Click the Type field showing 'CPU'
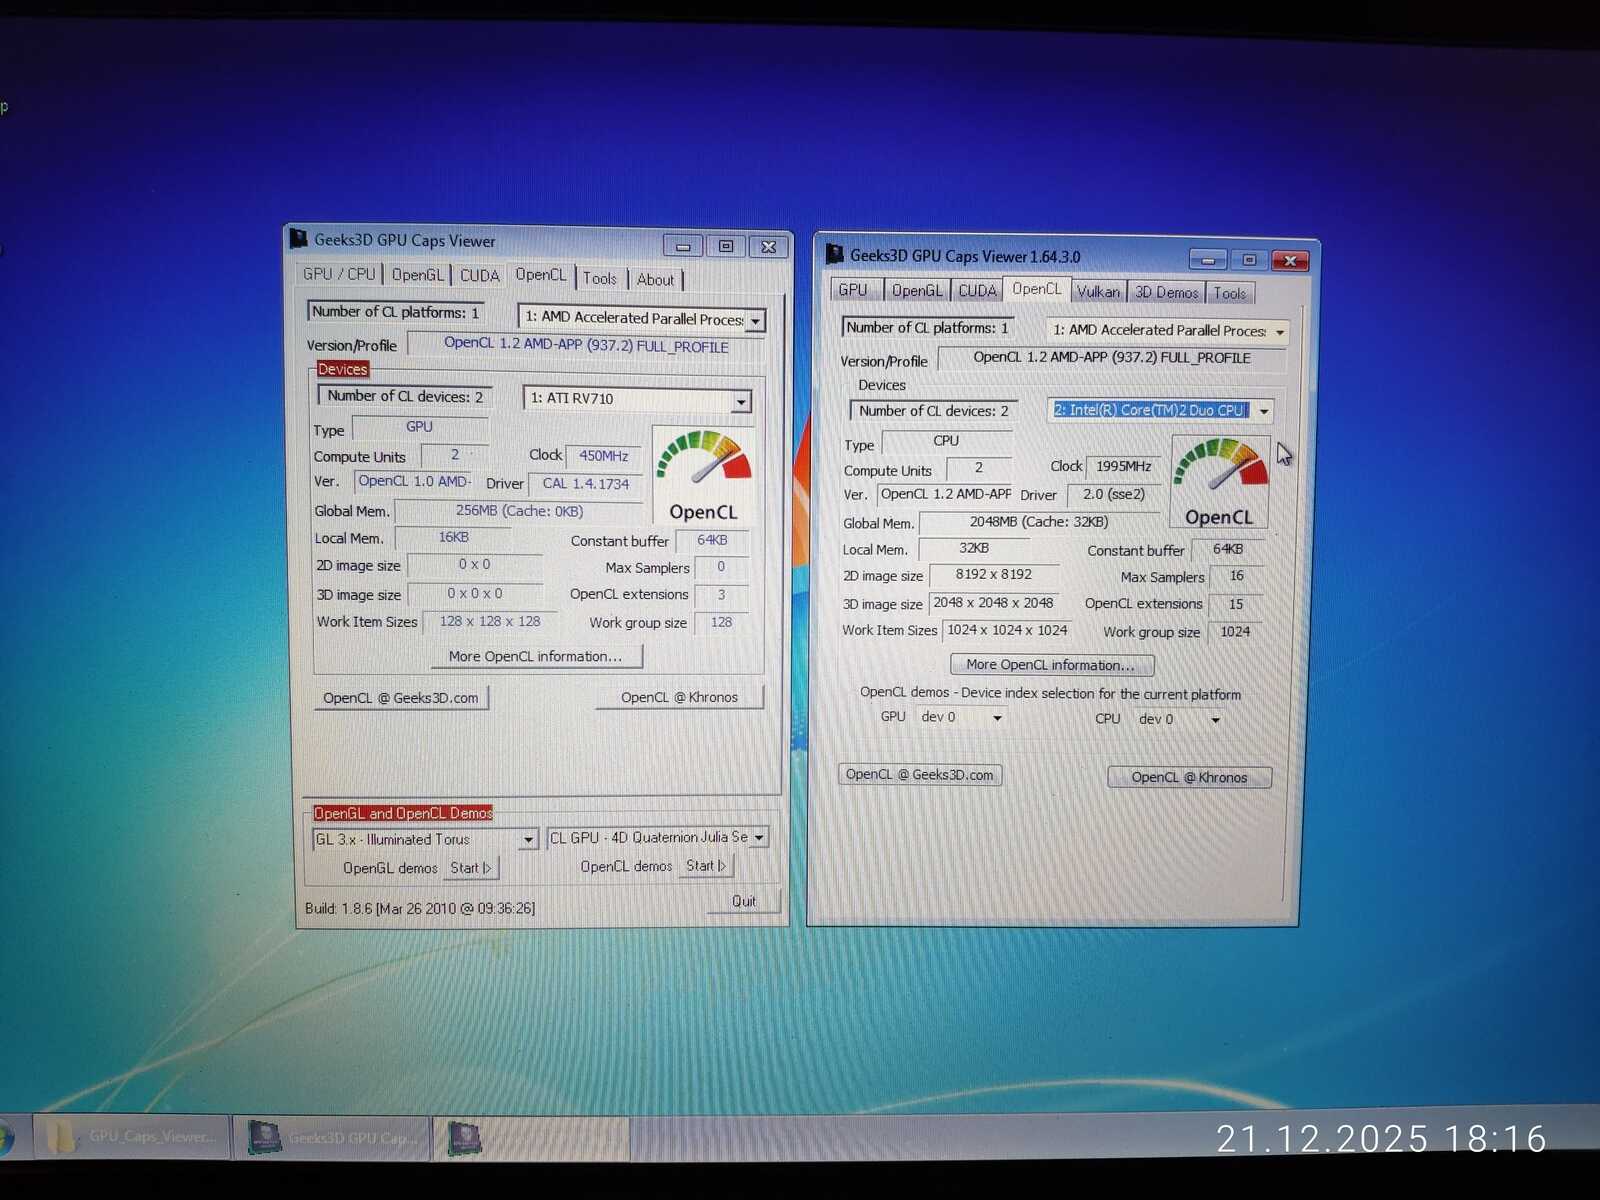The height and width of the screenshot is (1200, 1600). 946,441
